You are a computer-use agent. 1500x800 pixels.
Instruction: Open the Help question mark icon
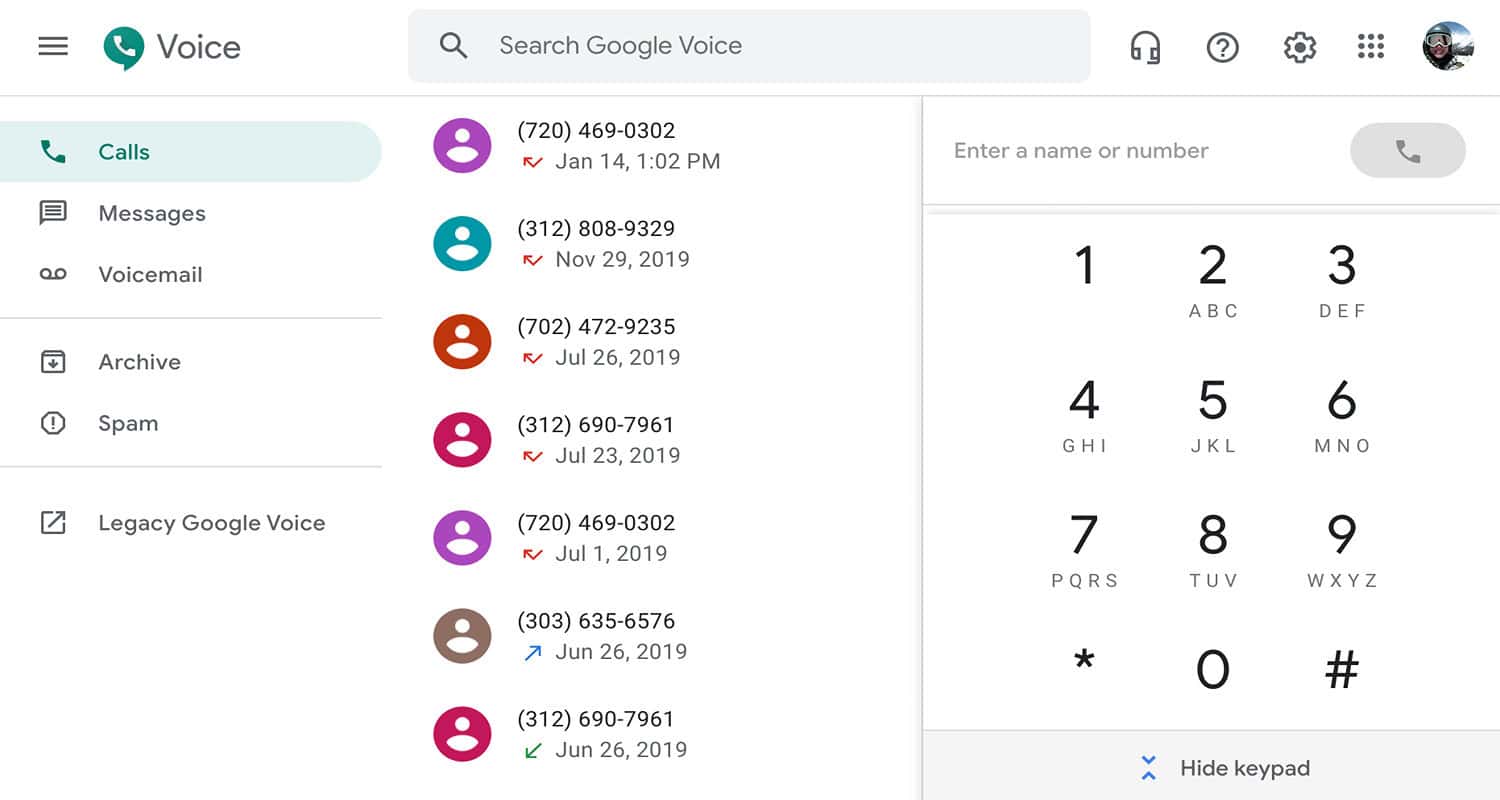tap(1222, 47)
